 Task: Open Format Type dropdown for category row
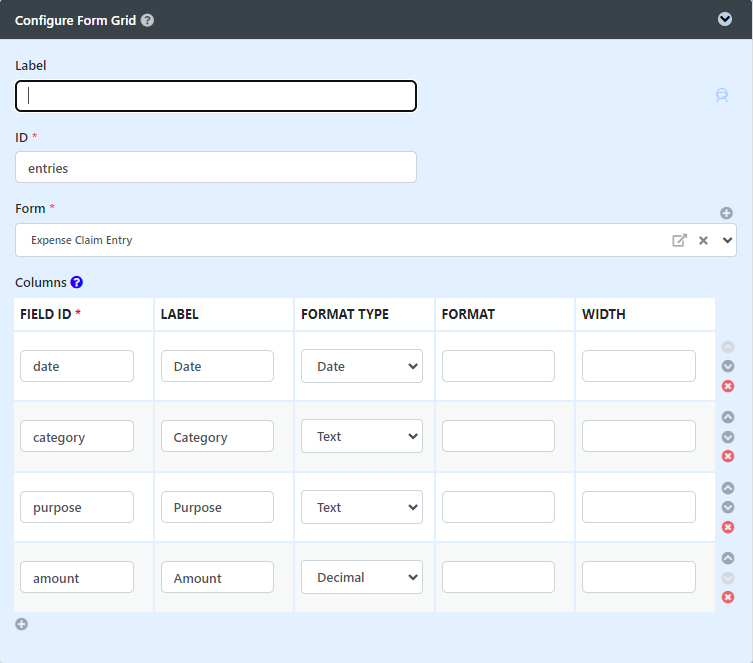(361, 436)
